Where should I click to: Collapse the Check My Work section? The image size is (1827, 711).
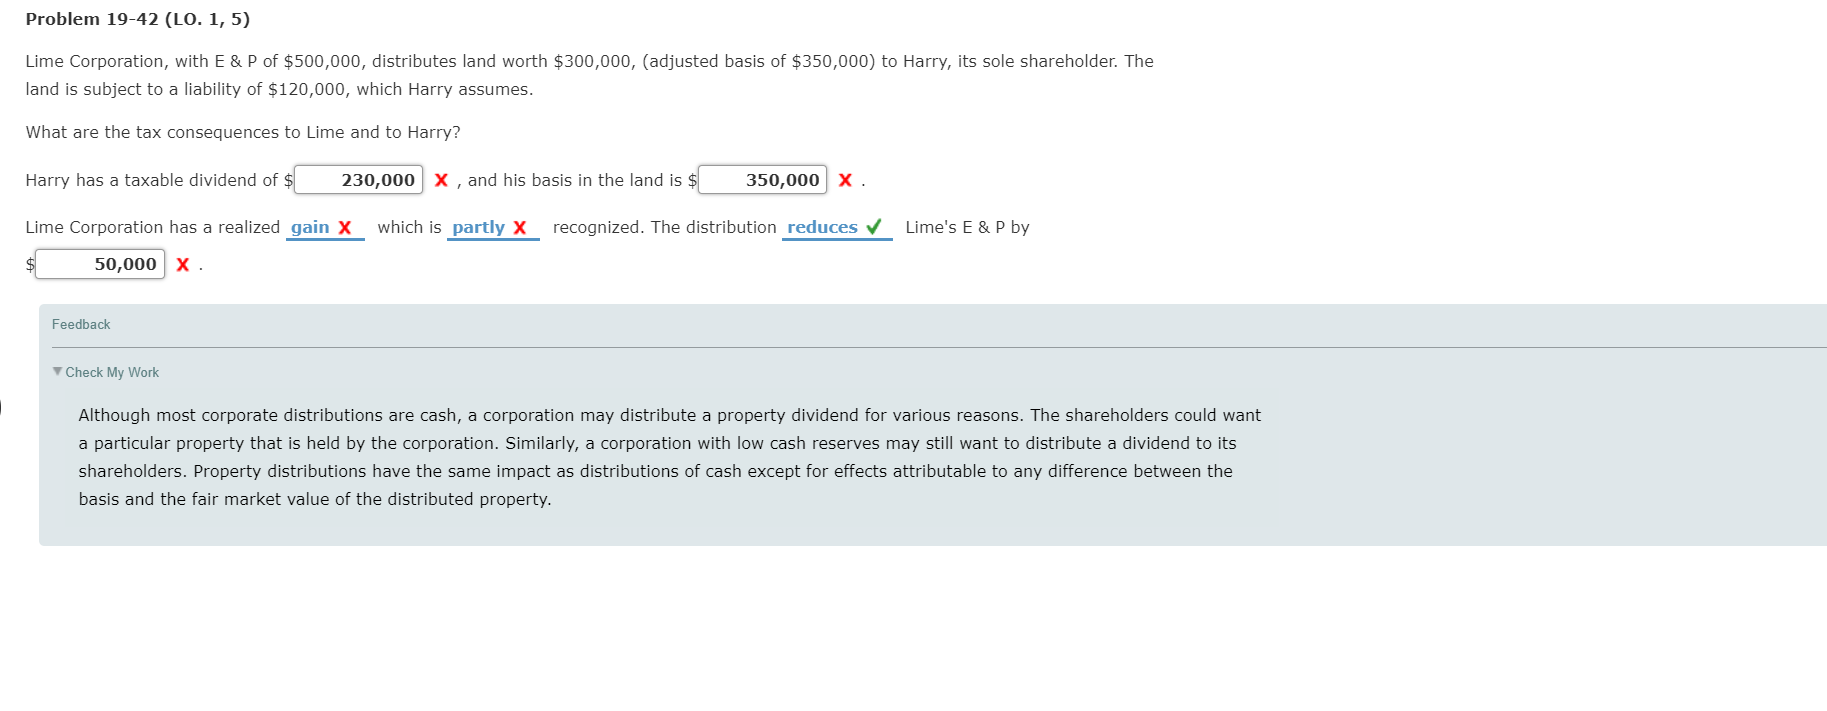pyautogui.click(x=110, y=372)
